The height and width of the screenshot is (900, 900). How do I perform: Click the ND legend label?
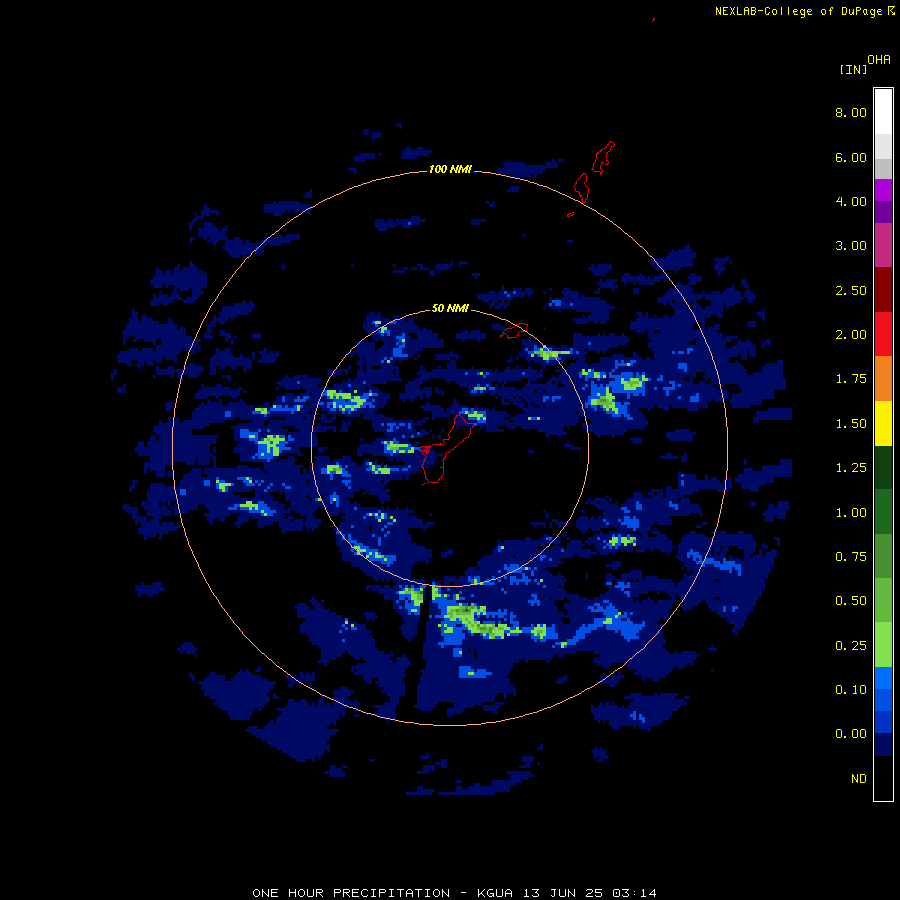859,779
